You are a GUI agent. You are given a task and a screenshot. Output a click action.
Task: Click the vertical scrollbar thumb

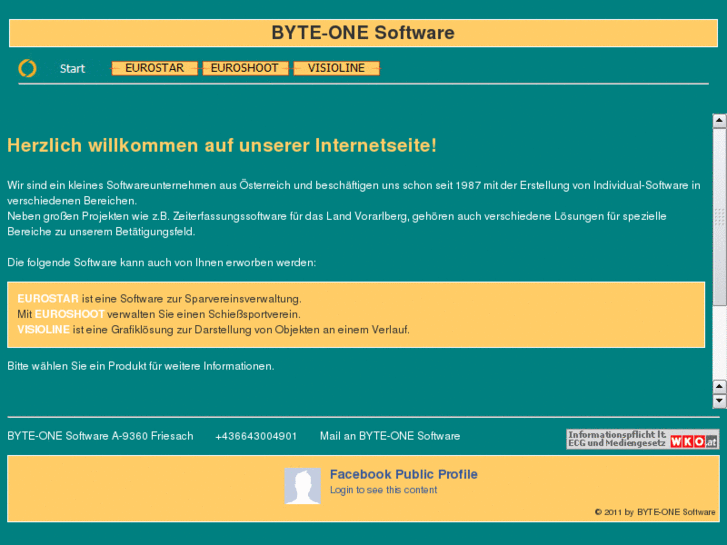point(719,217)
